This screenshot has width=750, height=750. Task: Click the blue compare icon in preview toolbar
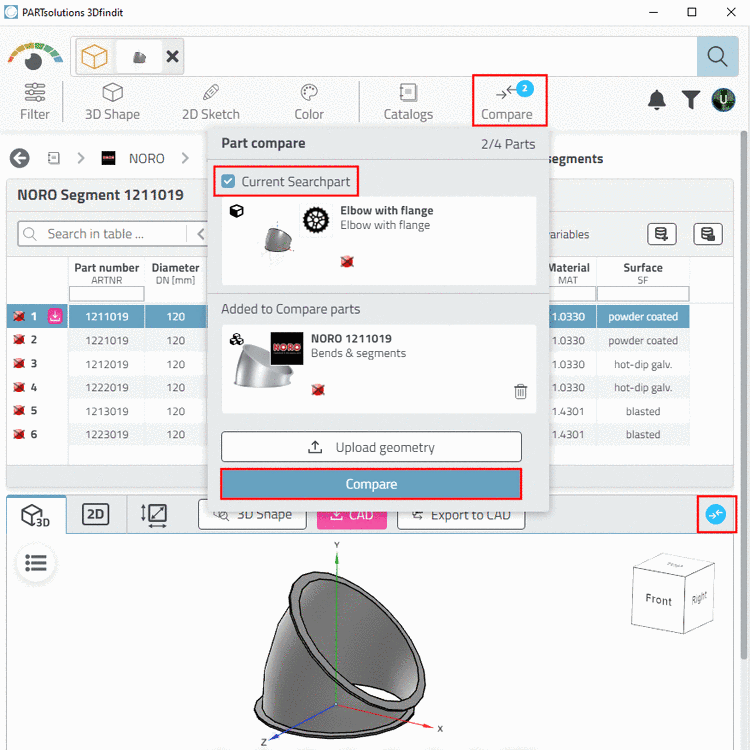pos(716,514)
